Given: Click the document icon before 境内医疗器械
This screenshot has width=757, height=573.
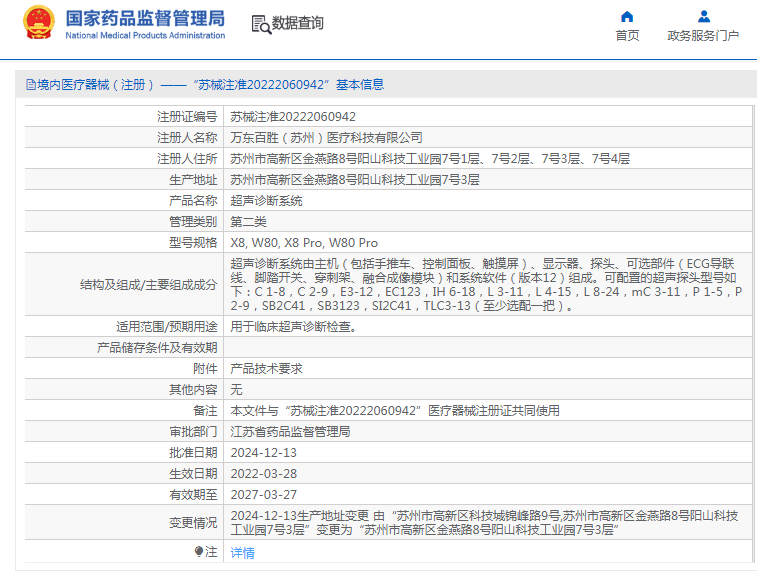Looking at the screenshot, I should click(31, 85).
